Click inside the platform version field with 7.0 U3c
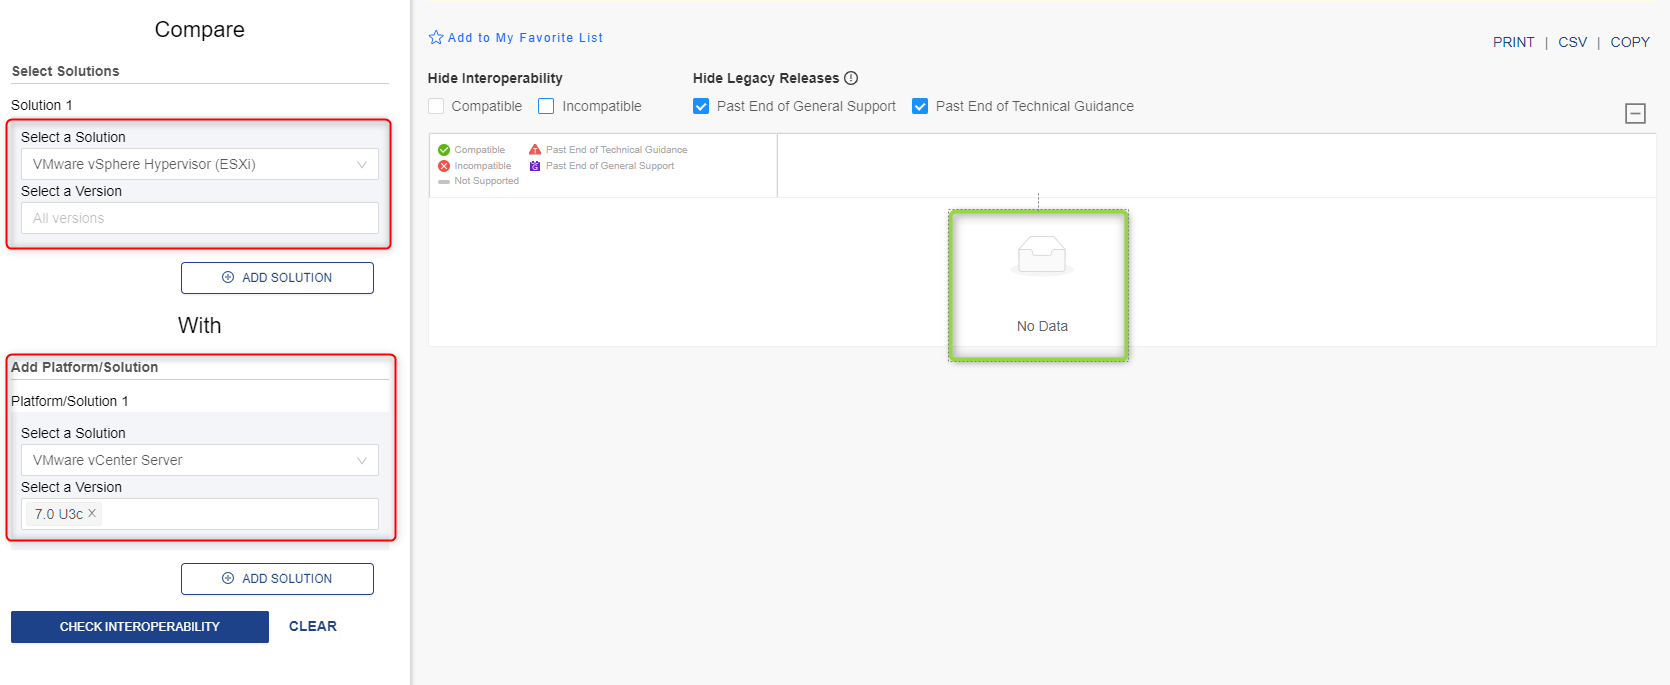Viewport: 1670px width, 685px height. pos(200,514)
